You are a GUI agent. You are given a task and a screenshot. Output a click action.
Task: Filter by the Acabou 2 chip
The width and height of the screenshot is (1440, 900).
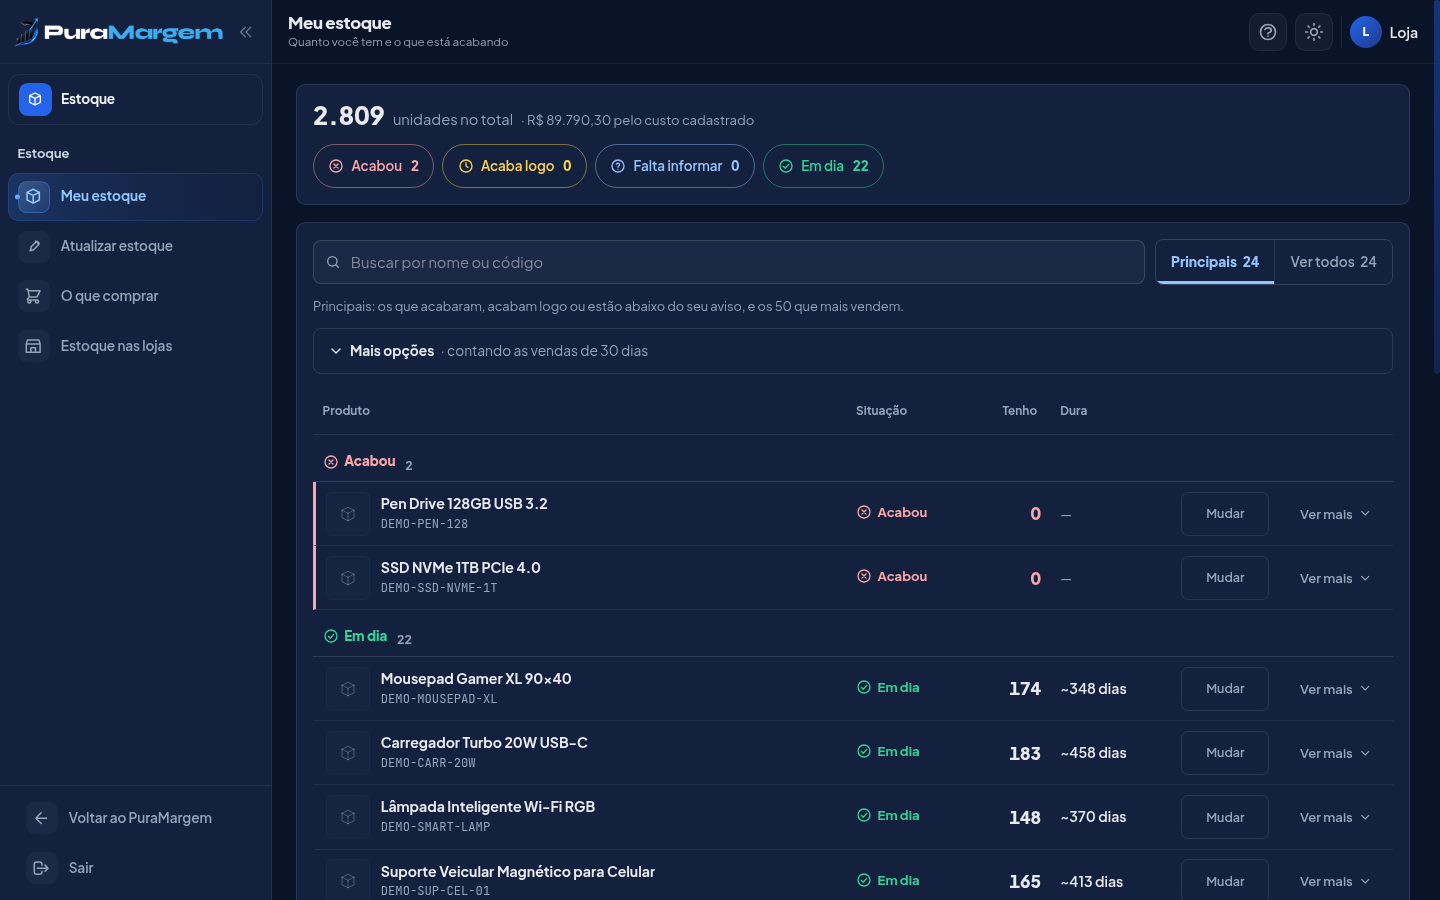tap(373, 166)
